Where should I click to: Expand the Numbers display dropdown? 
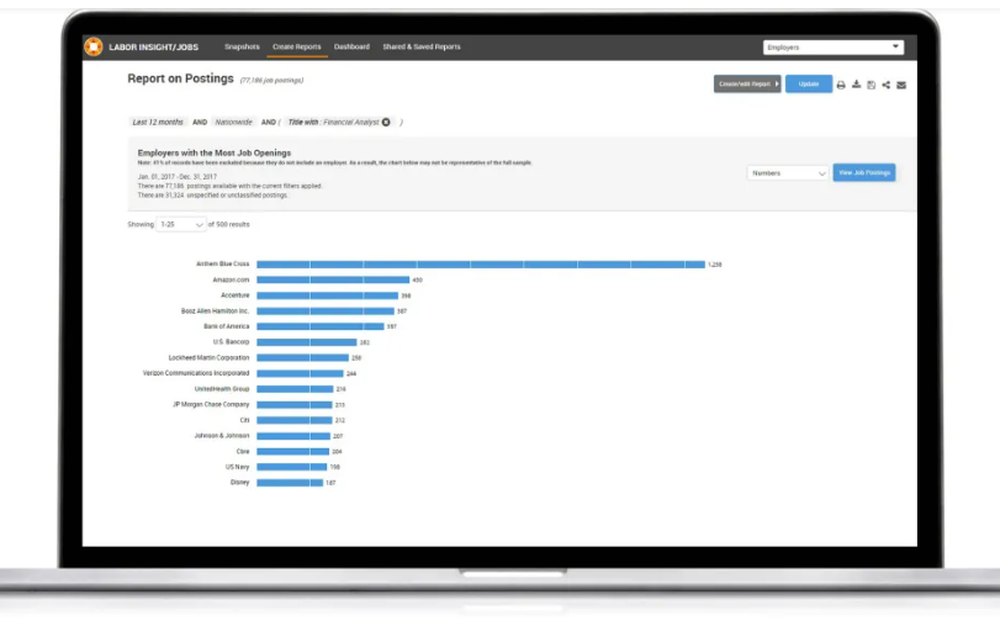[788, 173]
